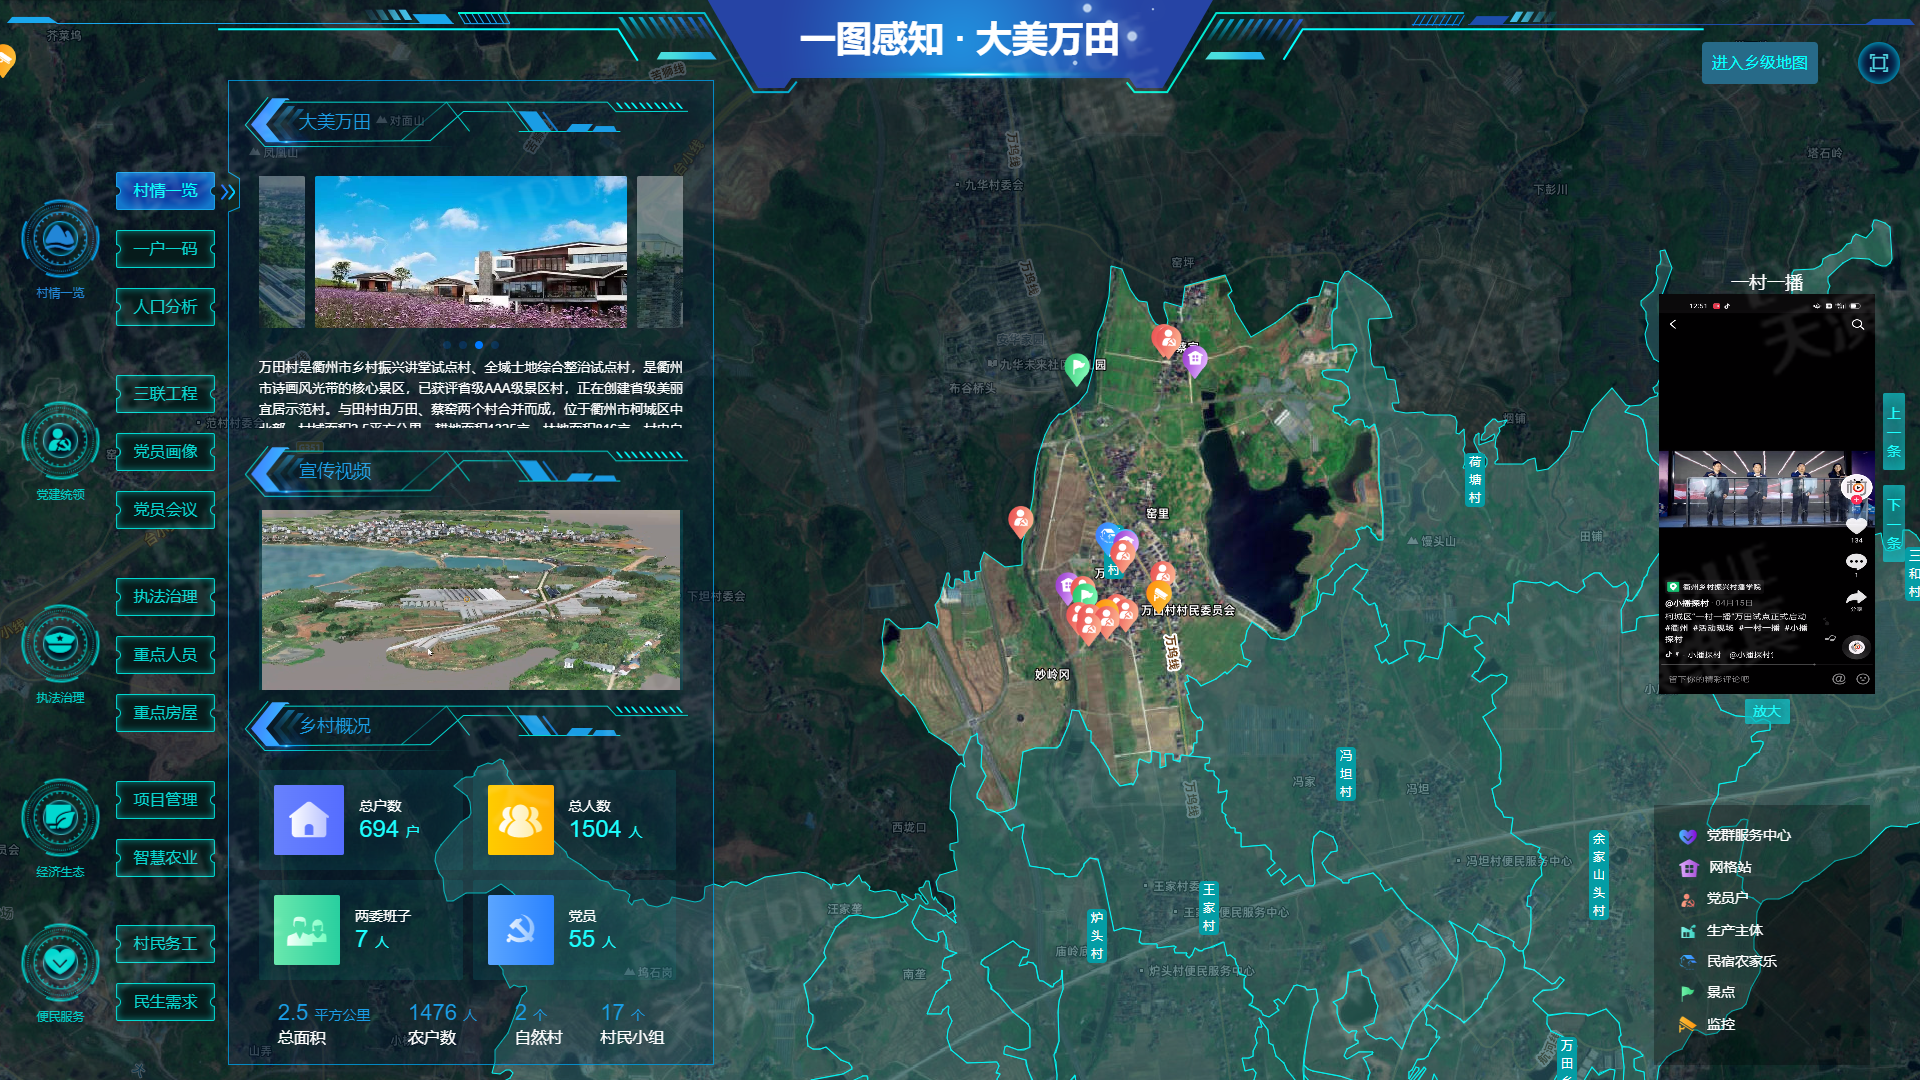Screen dimensions: 1920x1080
Task: Open the 人口分析 menu item
Action: coord(165,307)
